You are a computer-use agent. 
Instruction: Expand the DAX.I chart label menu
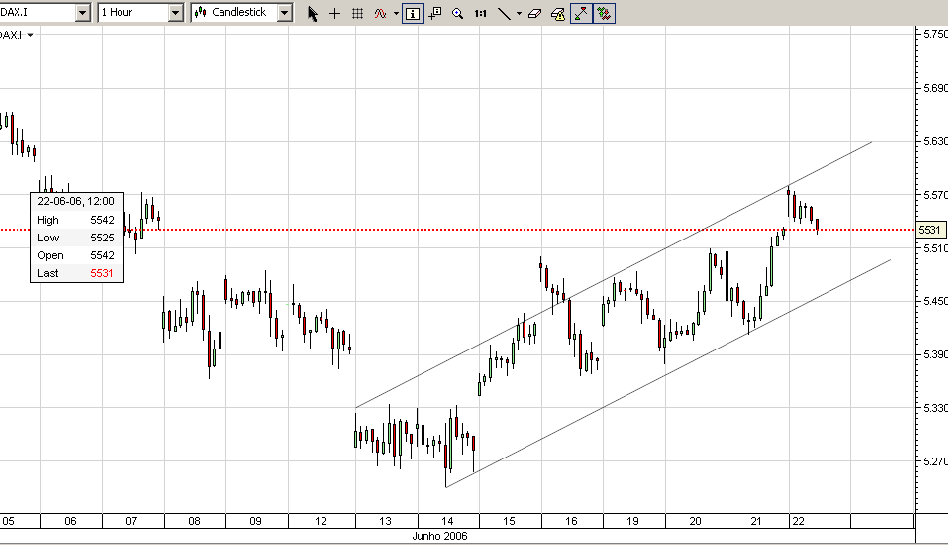click(30, 35)
